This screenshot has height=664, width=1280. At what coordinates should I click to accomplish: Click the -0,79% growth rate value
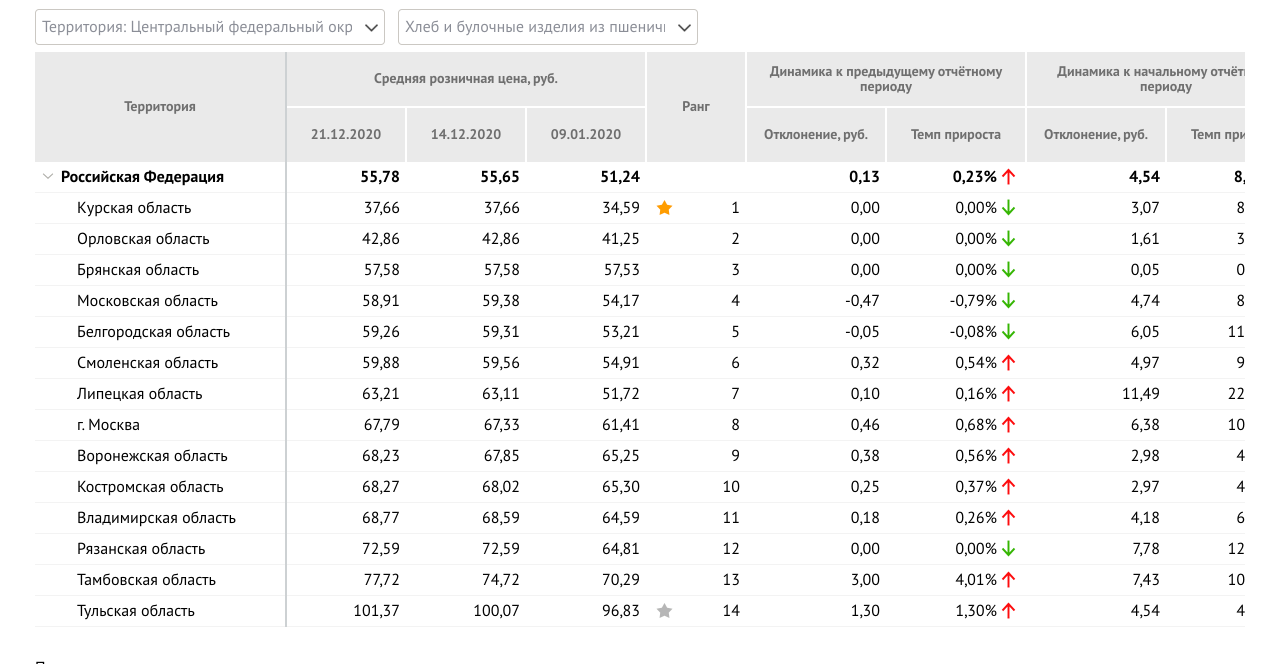coord(973,301)
